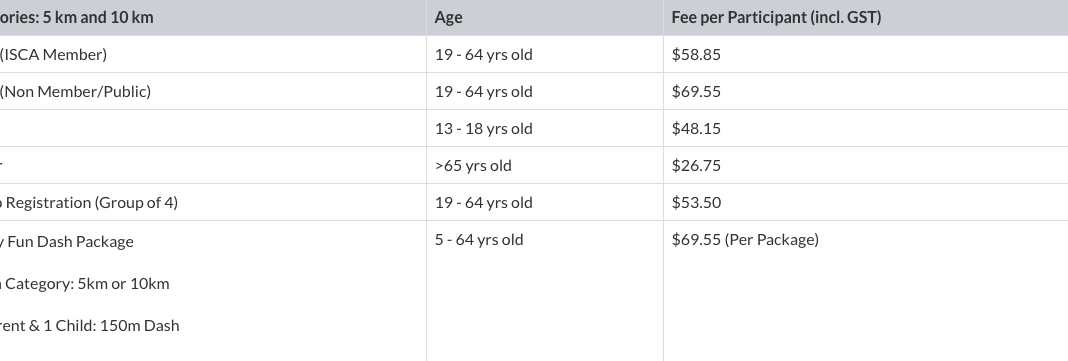Click the first $69.55 fee cell
Viewport: 1068px width, 361px height.
(696, 91)
